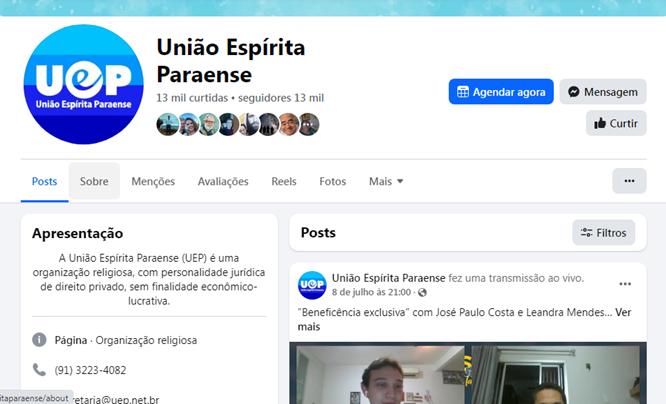The height and width of the screenshot is (404, 666).
Task: Open the União Espírita Paraense post author link
Action: (388, 278)
